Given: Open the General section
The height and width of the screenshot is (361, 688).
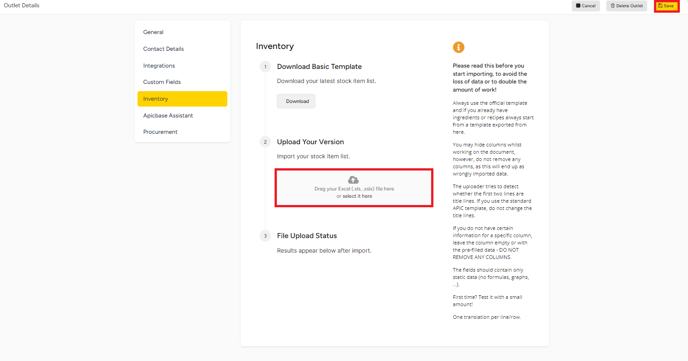Looking at the screenshot, I should 153,32.
